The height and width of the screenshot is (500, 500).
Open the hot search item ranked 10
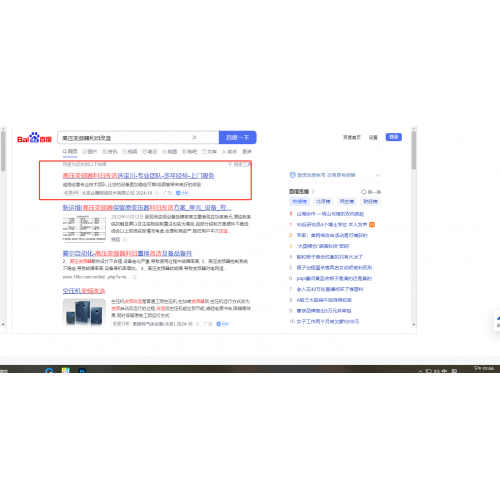pyautogui.click(x=328, y=321)
